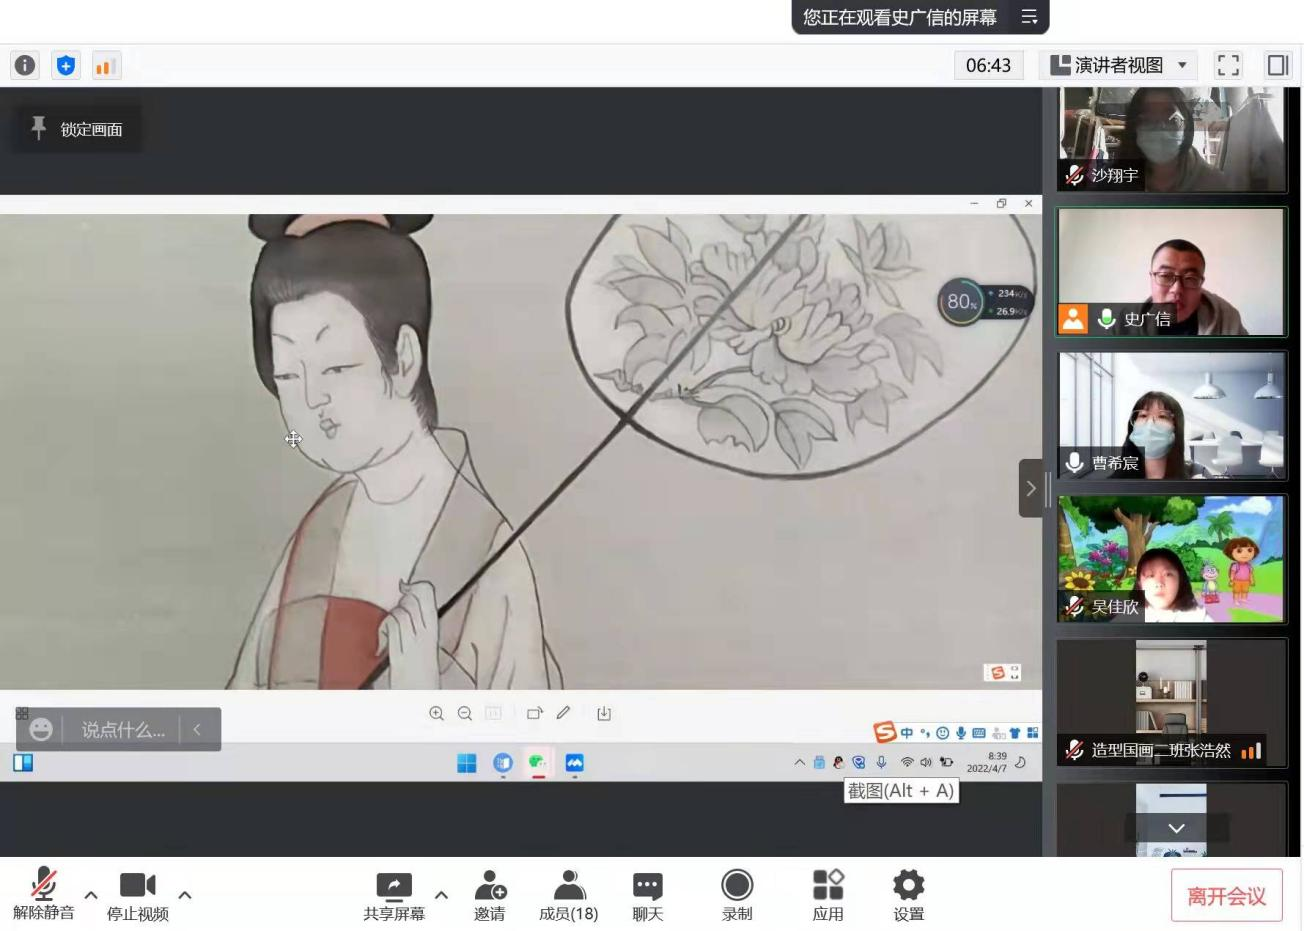1304x931 pixels.
Task: Click the 离开会议 leave meeting button
Action: (x=1226, y=896)
